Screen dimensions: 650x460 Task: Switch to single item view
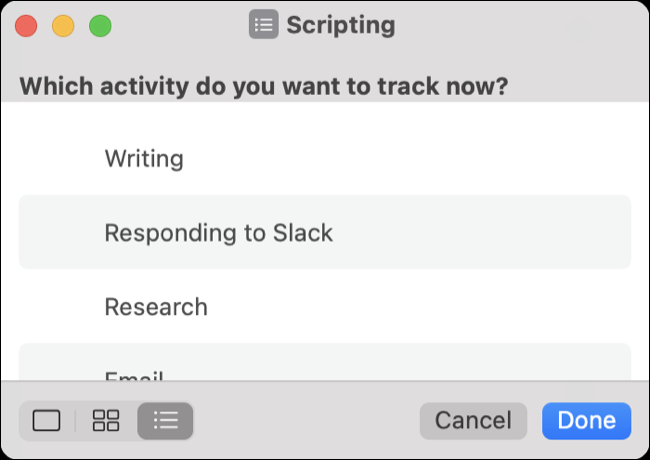[47, 421]
